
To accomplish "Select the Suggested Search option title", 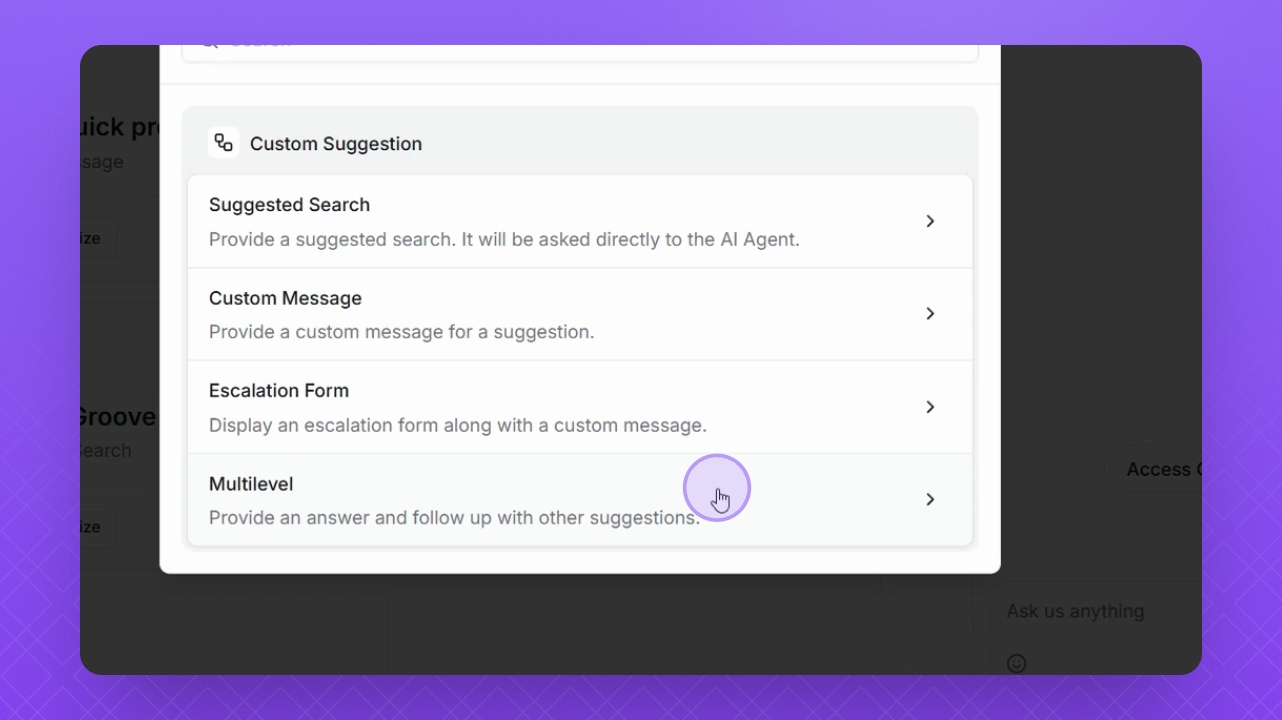I will pyautogui.click(x=289, y=205).
